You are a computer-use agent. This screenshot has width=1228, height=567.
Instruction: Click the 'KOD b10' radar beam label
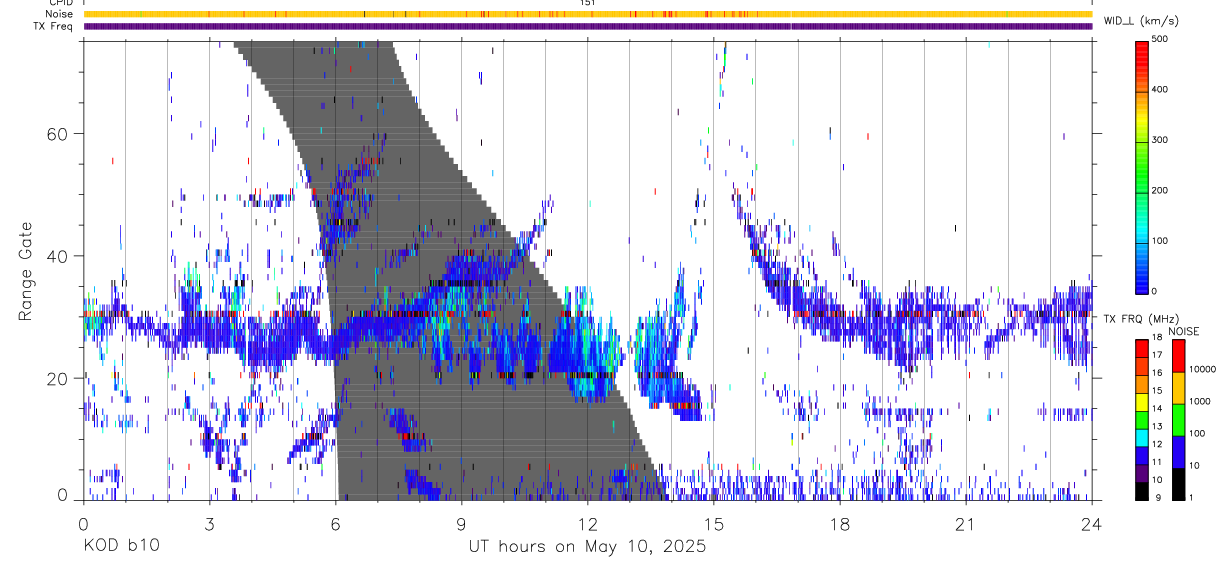(x=120, y=546)
